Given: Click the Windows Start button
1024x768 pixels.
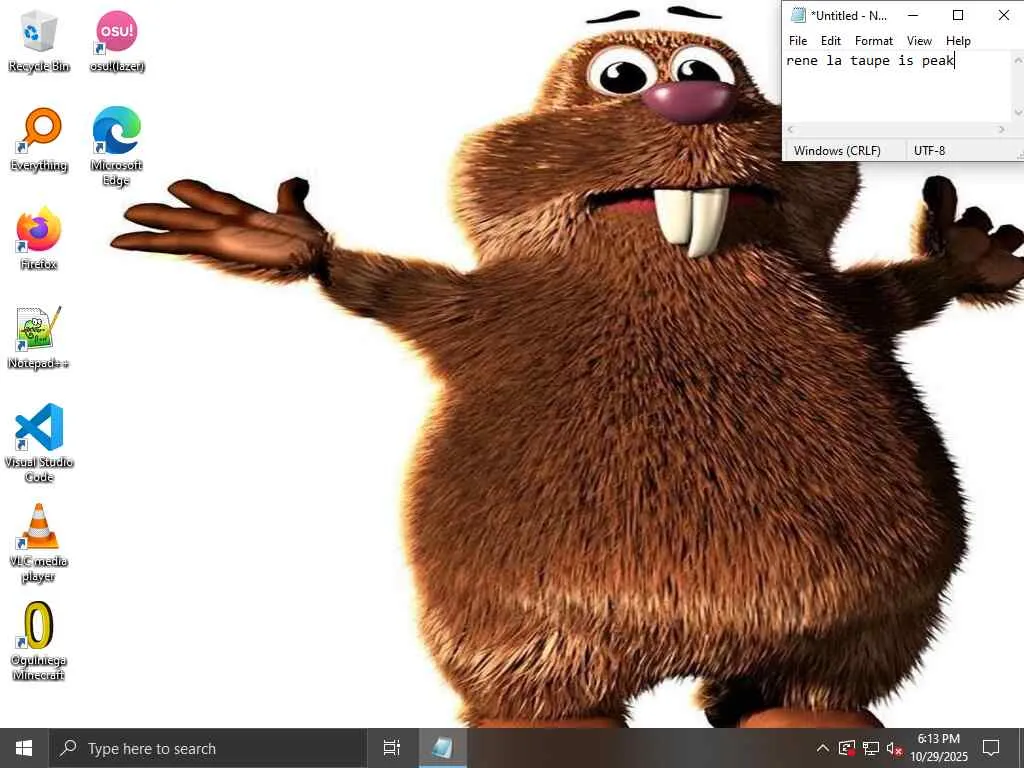Looking at the screenshot, I should (24, 748).
